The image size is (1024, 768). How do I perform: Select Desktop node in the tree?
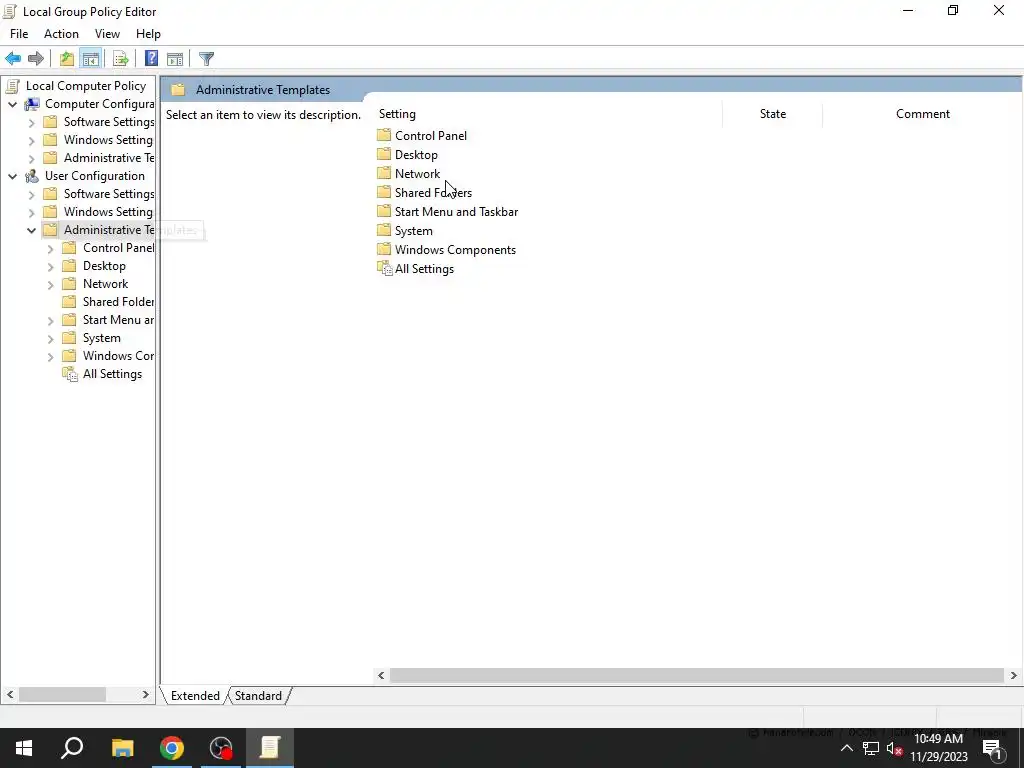[104, 266]
